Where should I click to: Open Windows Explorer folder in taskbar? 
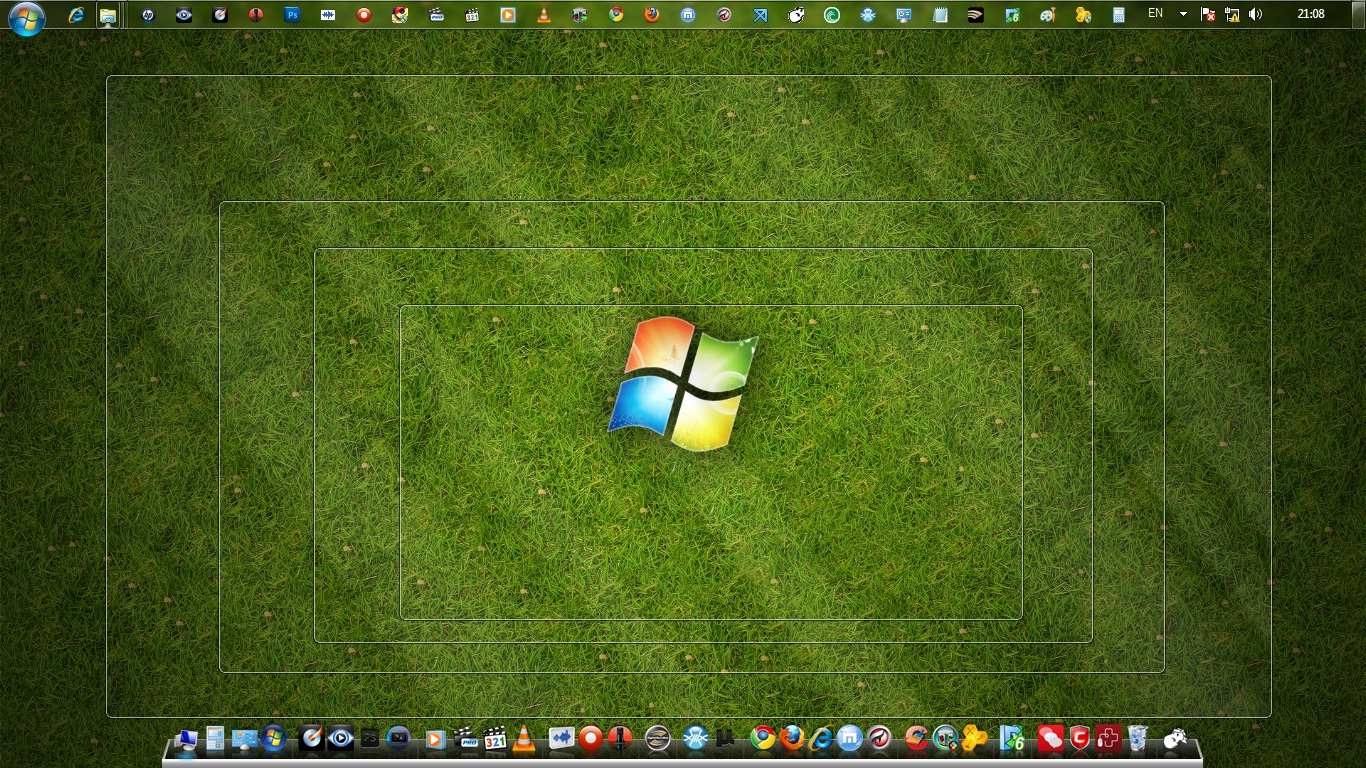(108, 15)
